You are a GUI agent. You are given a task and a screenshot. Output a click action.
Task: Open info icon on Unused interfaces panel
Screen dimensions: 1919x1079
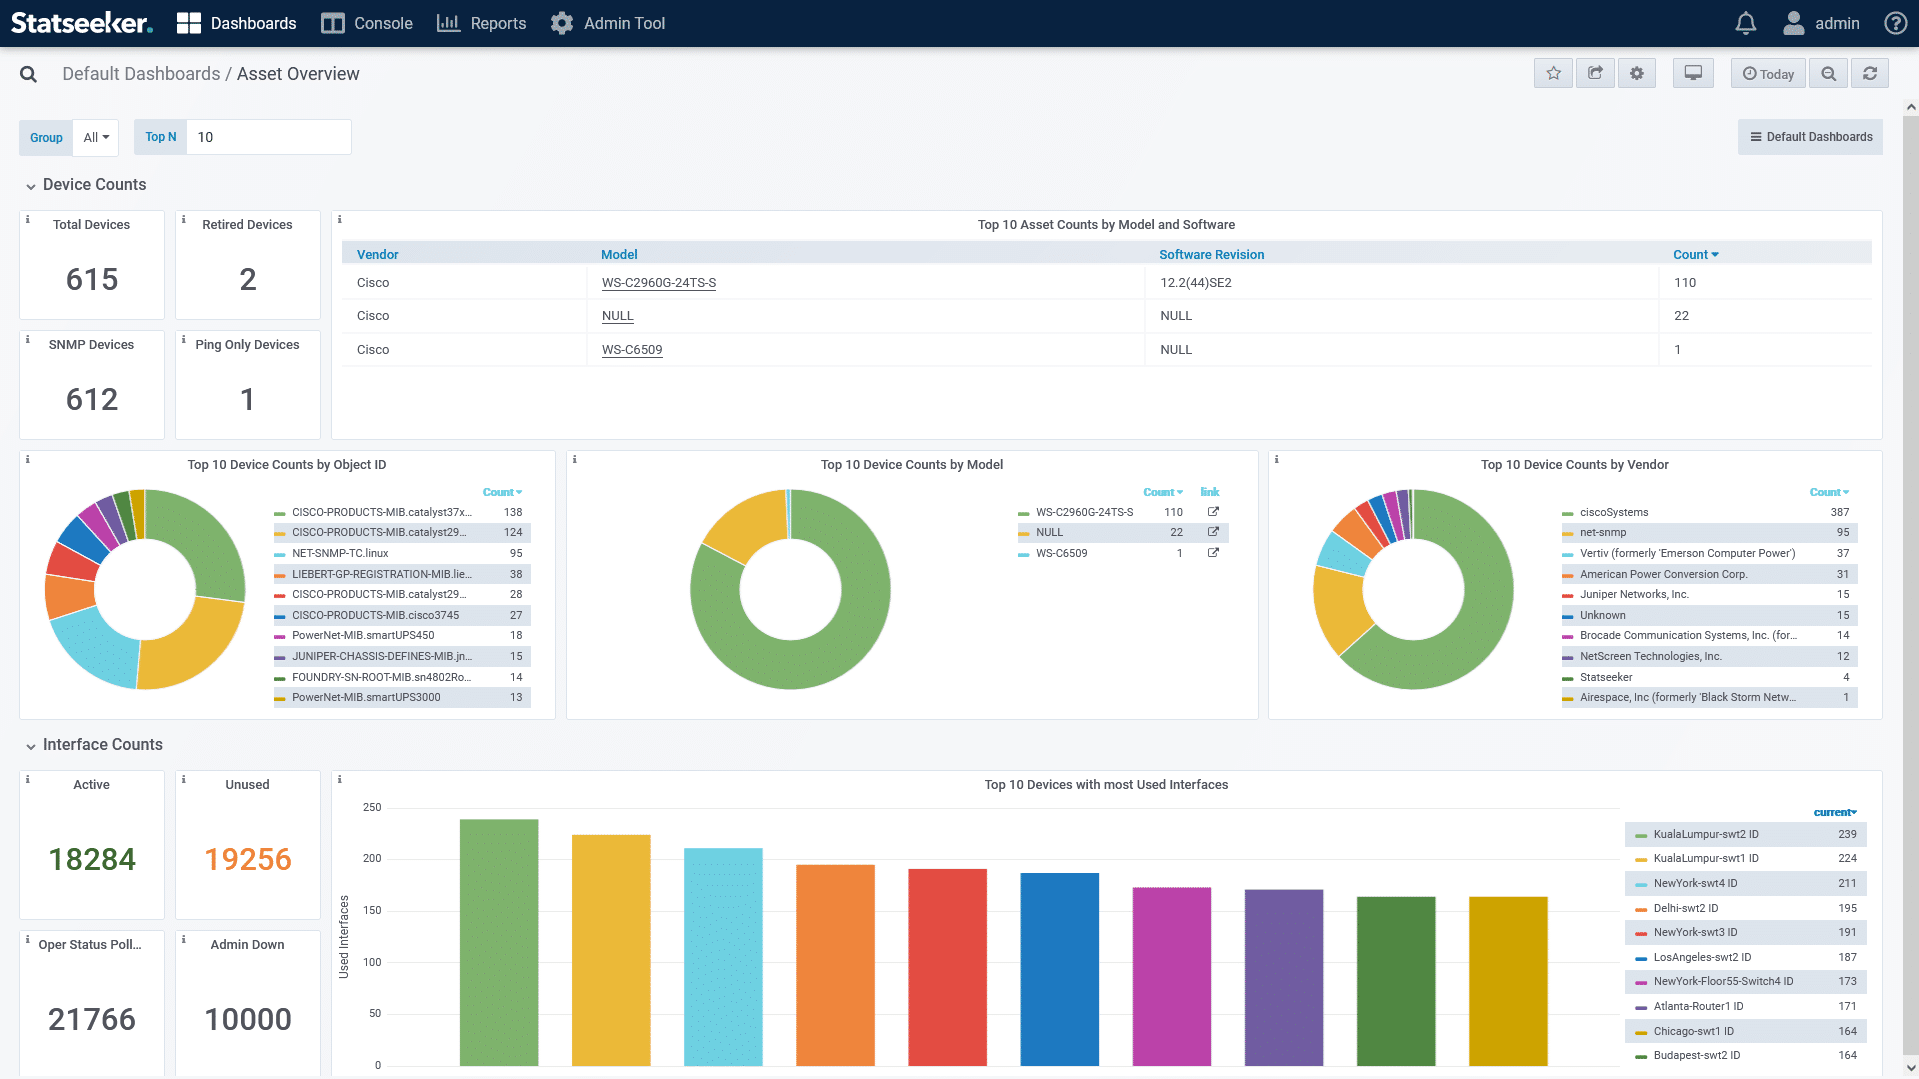click(x=184, y=779)
